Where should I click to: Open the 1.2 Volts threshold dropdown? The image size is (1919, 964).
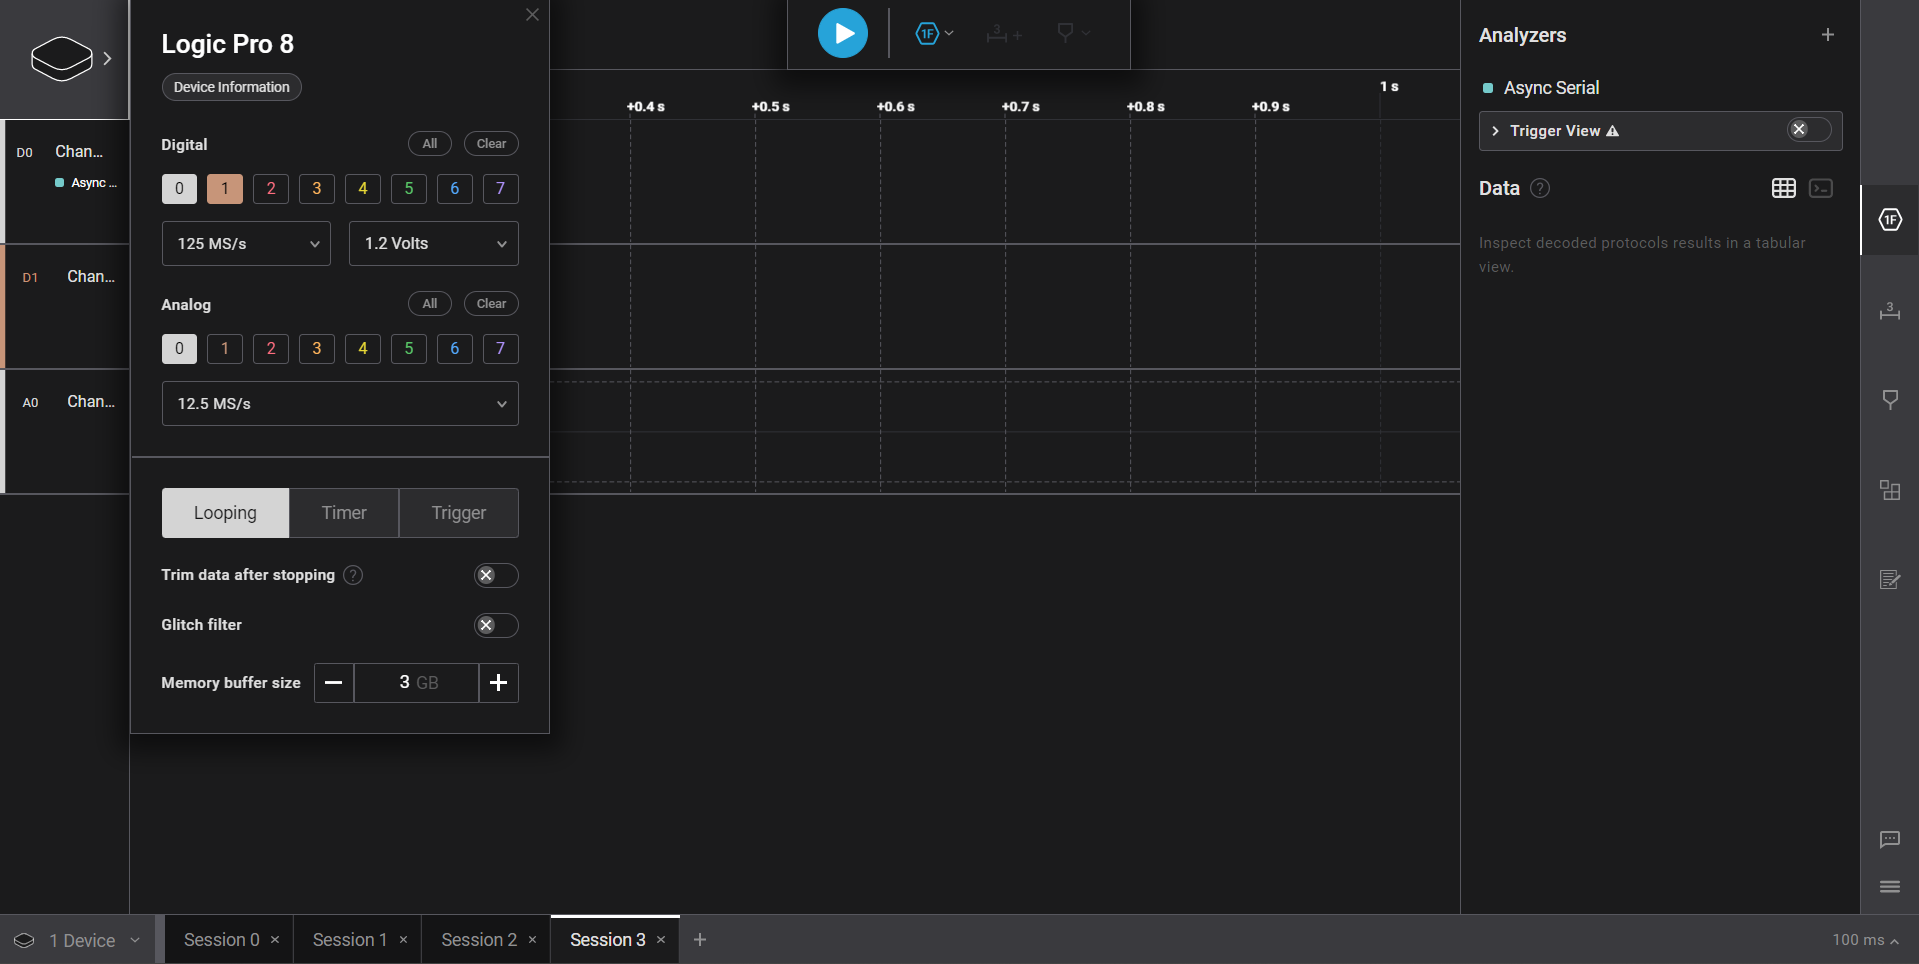(x=434, y=244)
